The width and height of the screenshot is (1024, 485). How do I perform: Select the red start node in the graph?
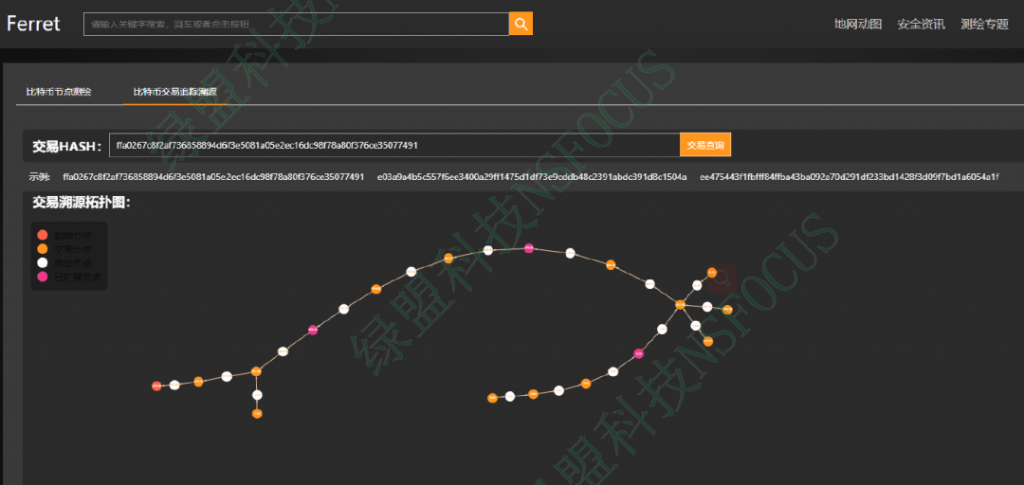click(x=156, y=386)
